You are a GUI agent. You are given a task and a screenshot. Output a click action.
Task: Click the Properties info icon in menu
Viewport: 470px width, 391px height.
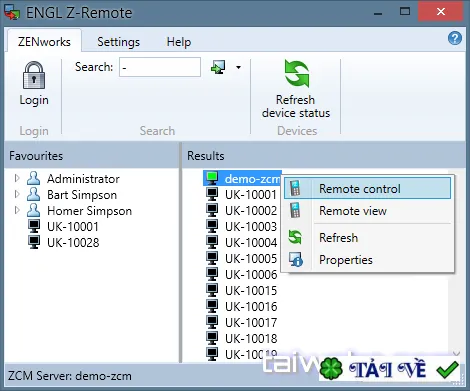(x=296, y=260)
